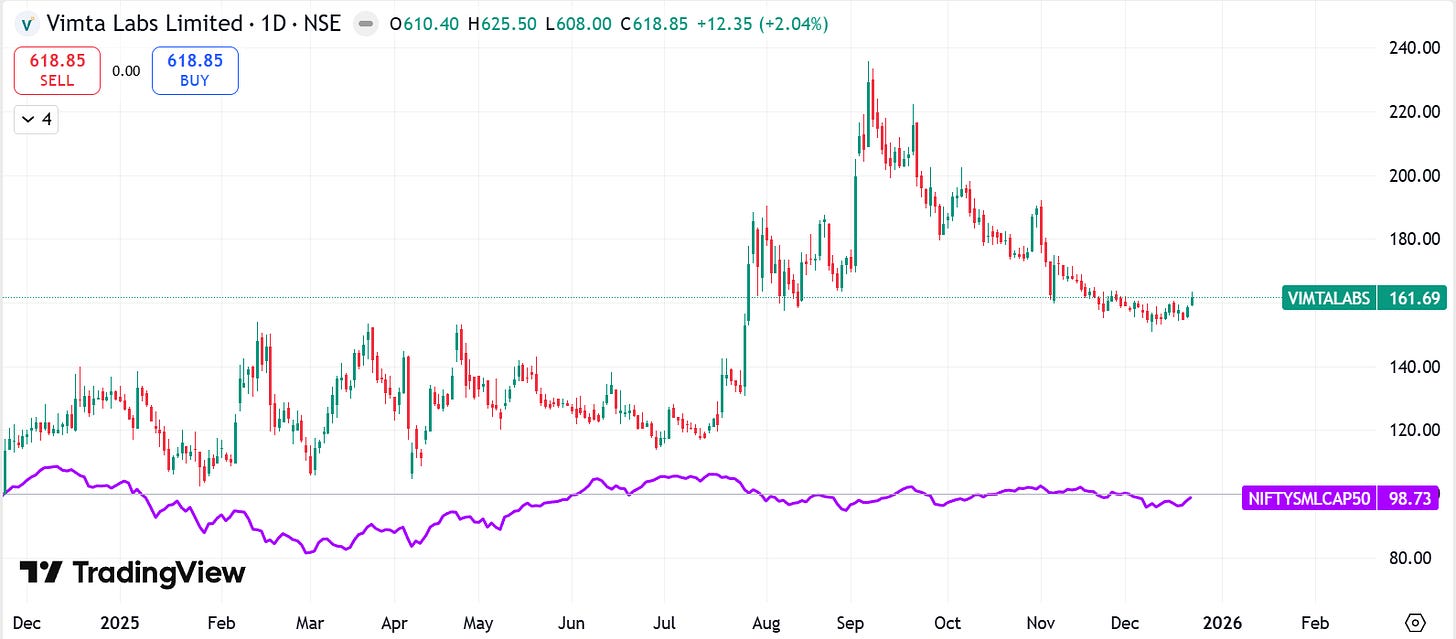Click the Dec label at the time axis start
The width and height of the screenshot is (1456, 639).
(x=26, y=623)
